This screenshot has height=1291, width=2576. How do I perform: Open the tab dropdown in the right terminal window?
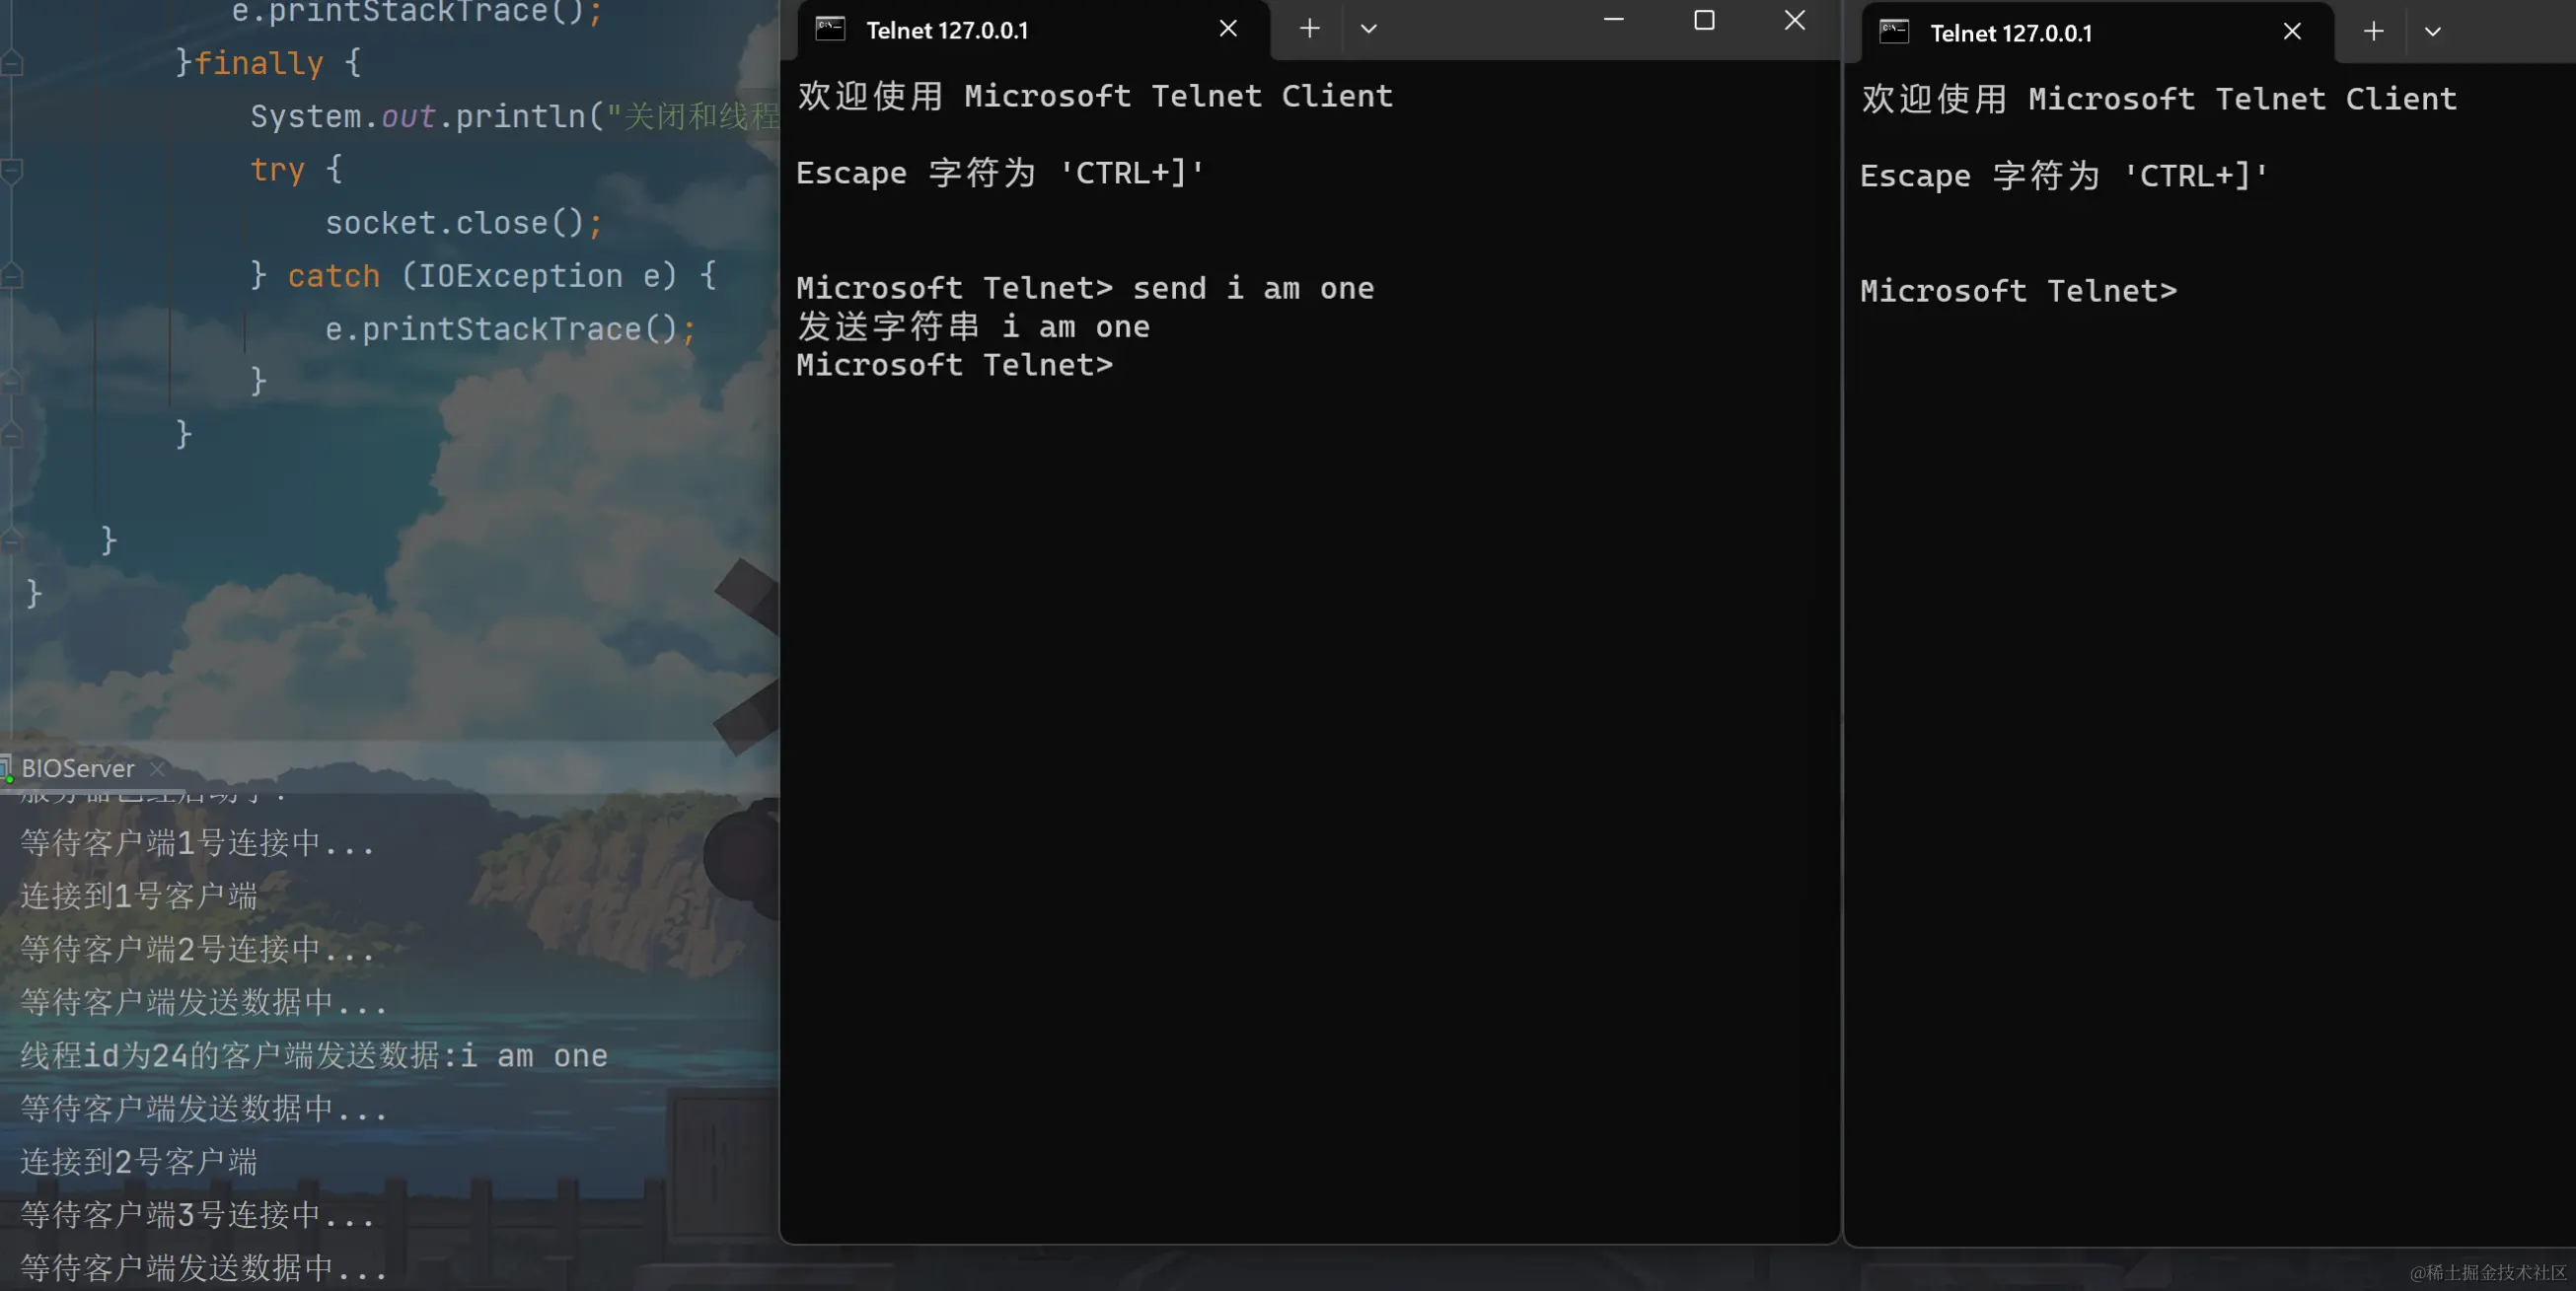(2433, 32)
